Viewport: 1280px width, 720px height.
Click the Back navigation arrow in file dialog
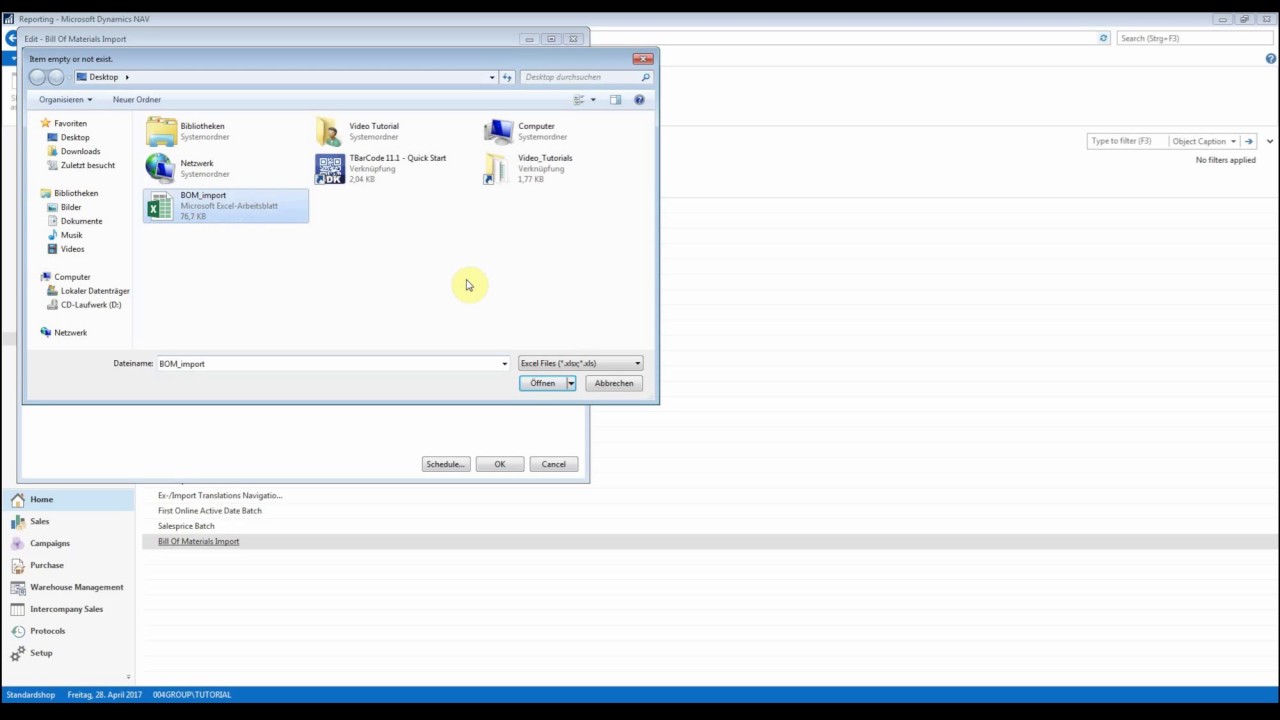37,77
